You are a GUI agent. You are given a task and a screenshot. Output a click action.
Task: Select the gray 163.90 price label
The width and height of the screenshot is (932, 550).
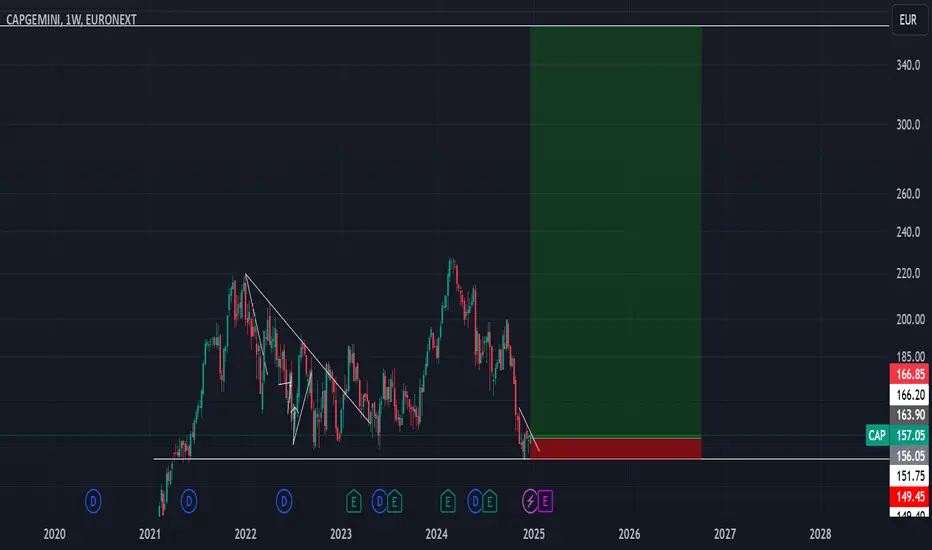[909, 415]
